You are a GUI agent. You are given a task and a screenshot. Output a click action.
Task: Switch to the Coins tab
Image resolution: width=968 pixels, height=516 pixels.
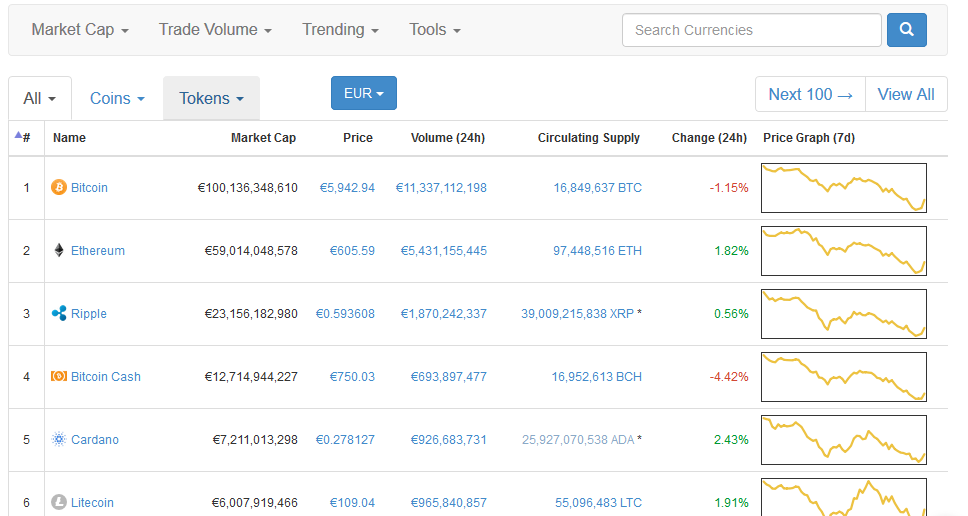(117, 98)
